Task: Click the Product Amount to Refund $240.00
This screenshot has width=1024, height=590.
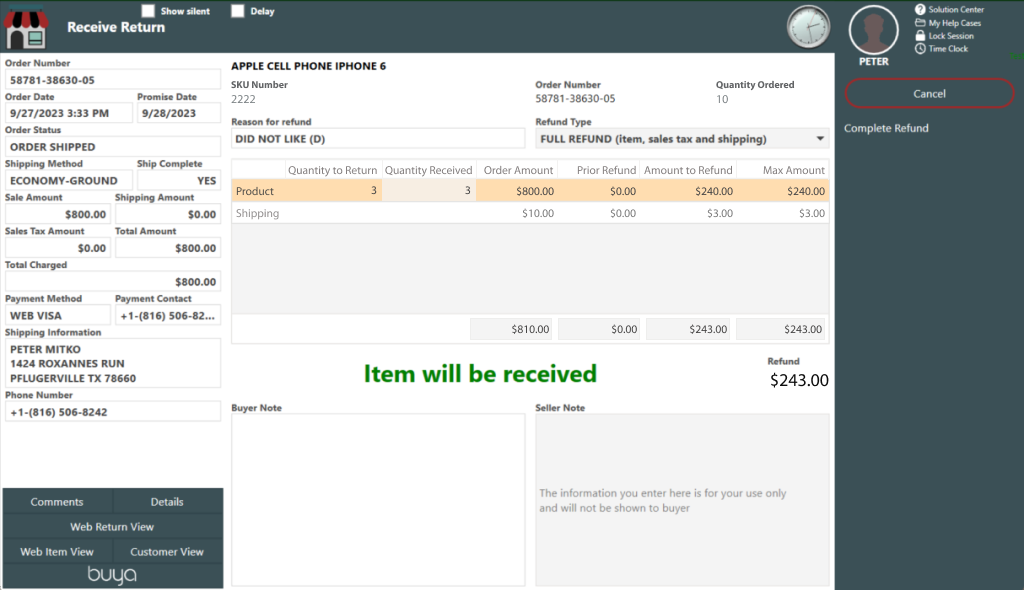Action: point(714,191)
